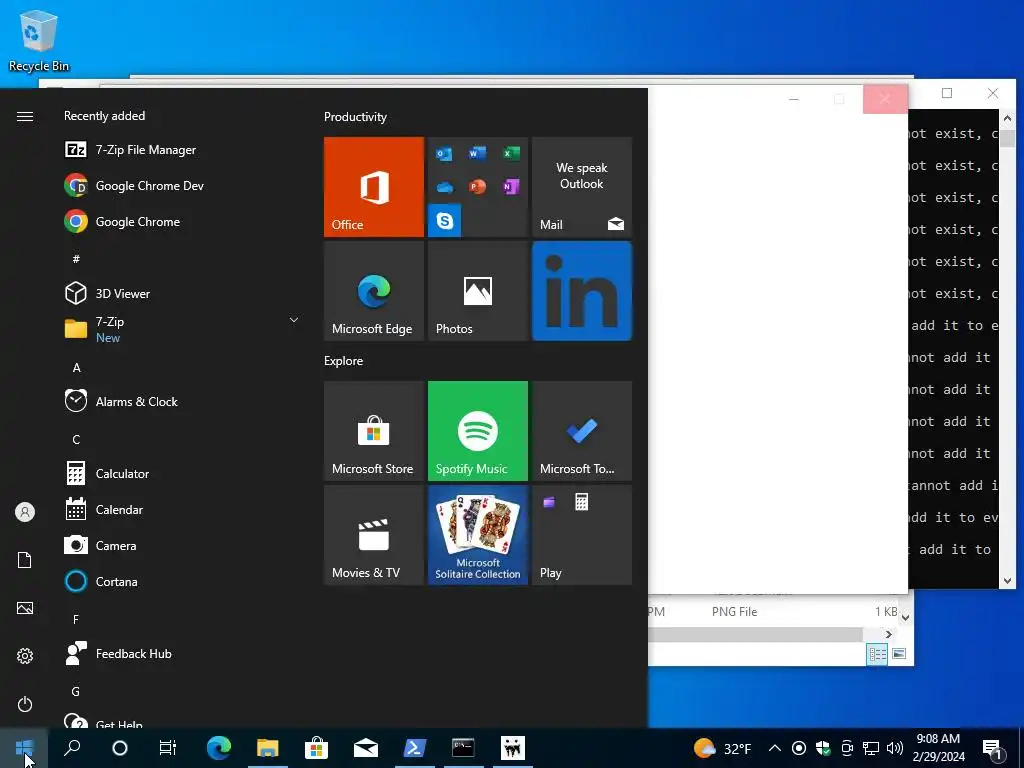Open the Microsoft Edge tile
Viewport: 1024px width, 768px height.
374,291
